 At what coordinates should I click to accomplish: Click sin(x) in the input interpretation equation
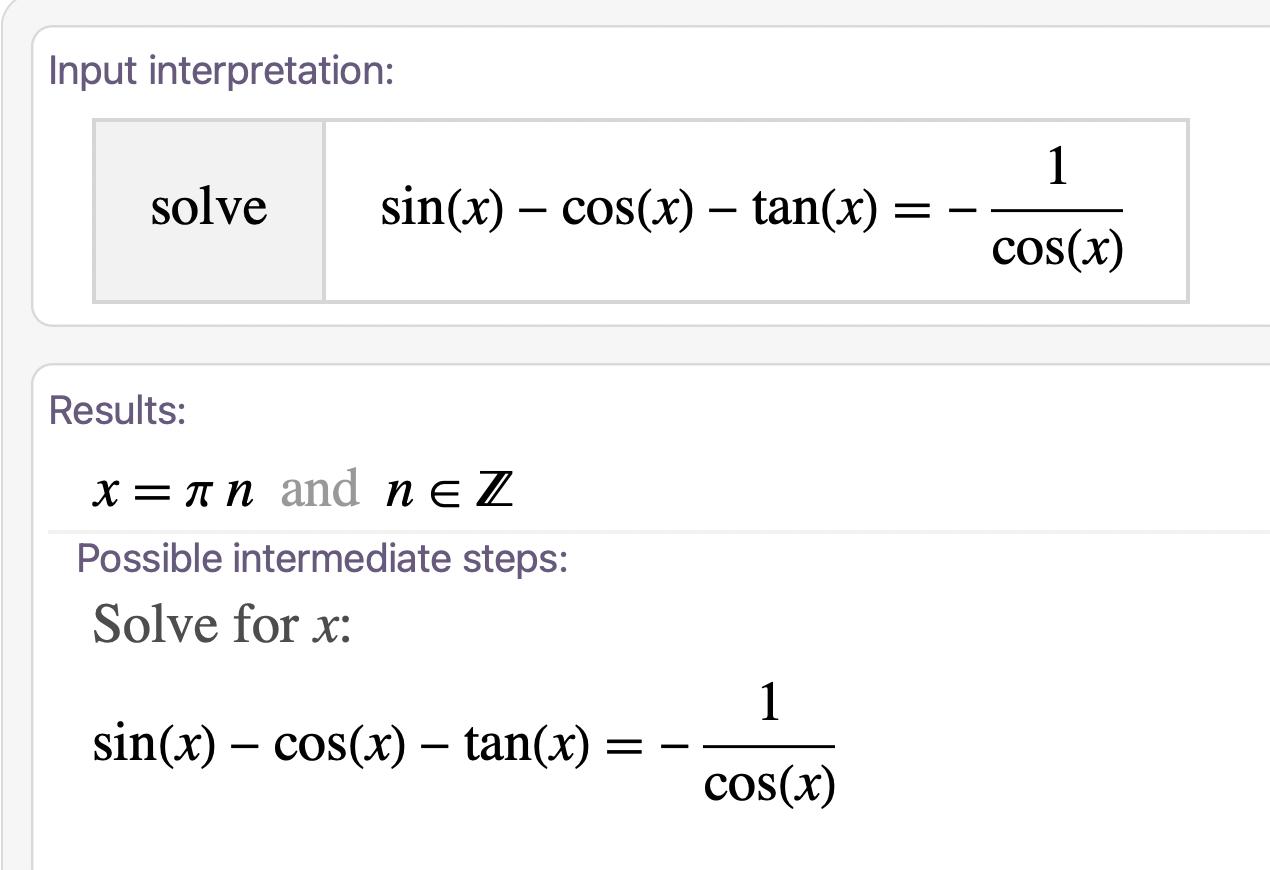click(x=442, y=209)
